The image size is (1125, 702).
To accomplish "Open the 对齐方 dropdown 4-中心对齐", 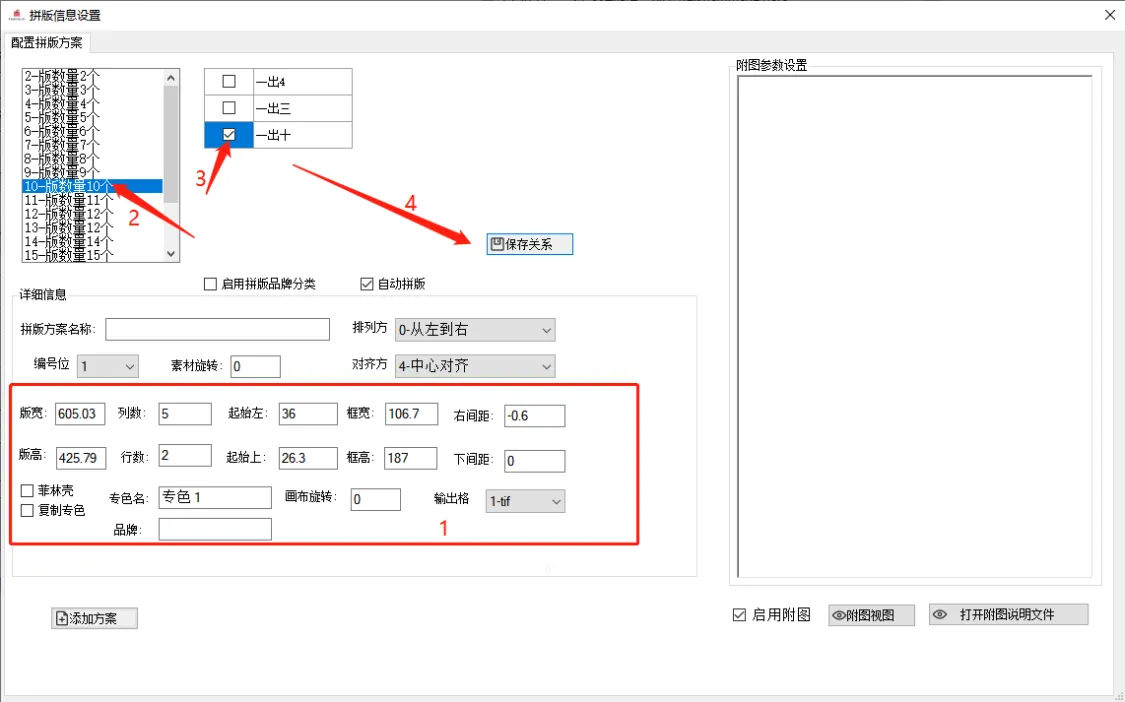I will 475,366.
